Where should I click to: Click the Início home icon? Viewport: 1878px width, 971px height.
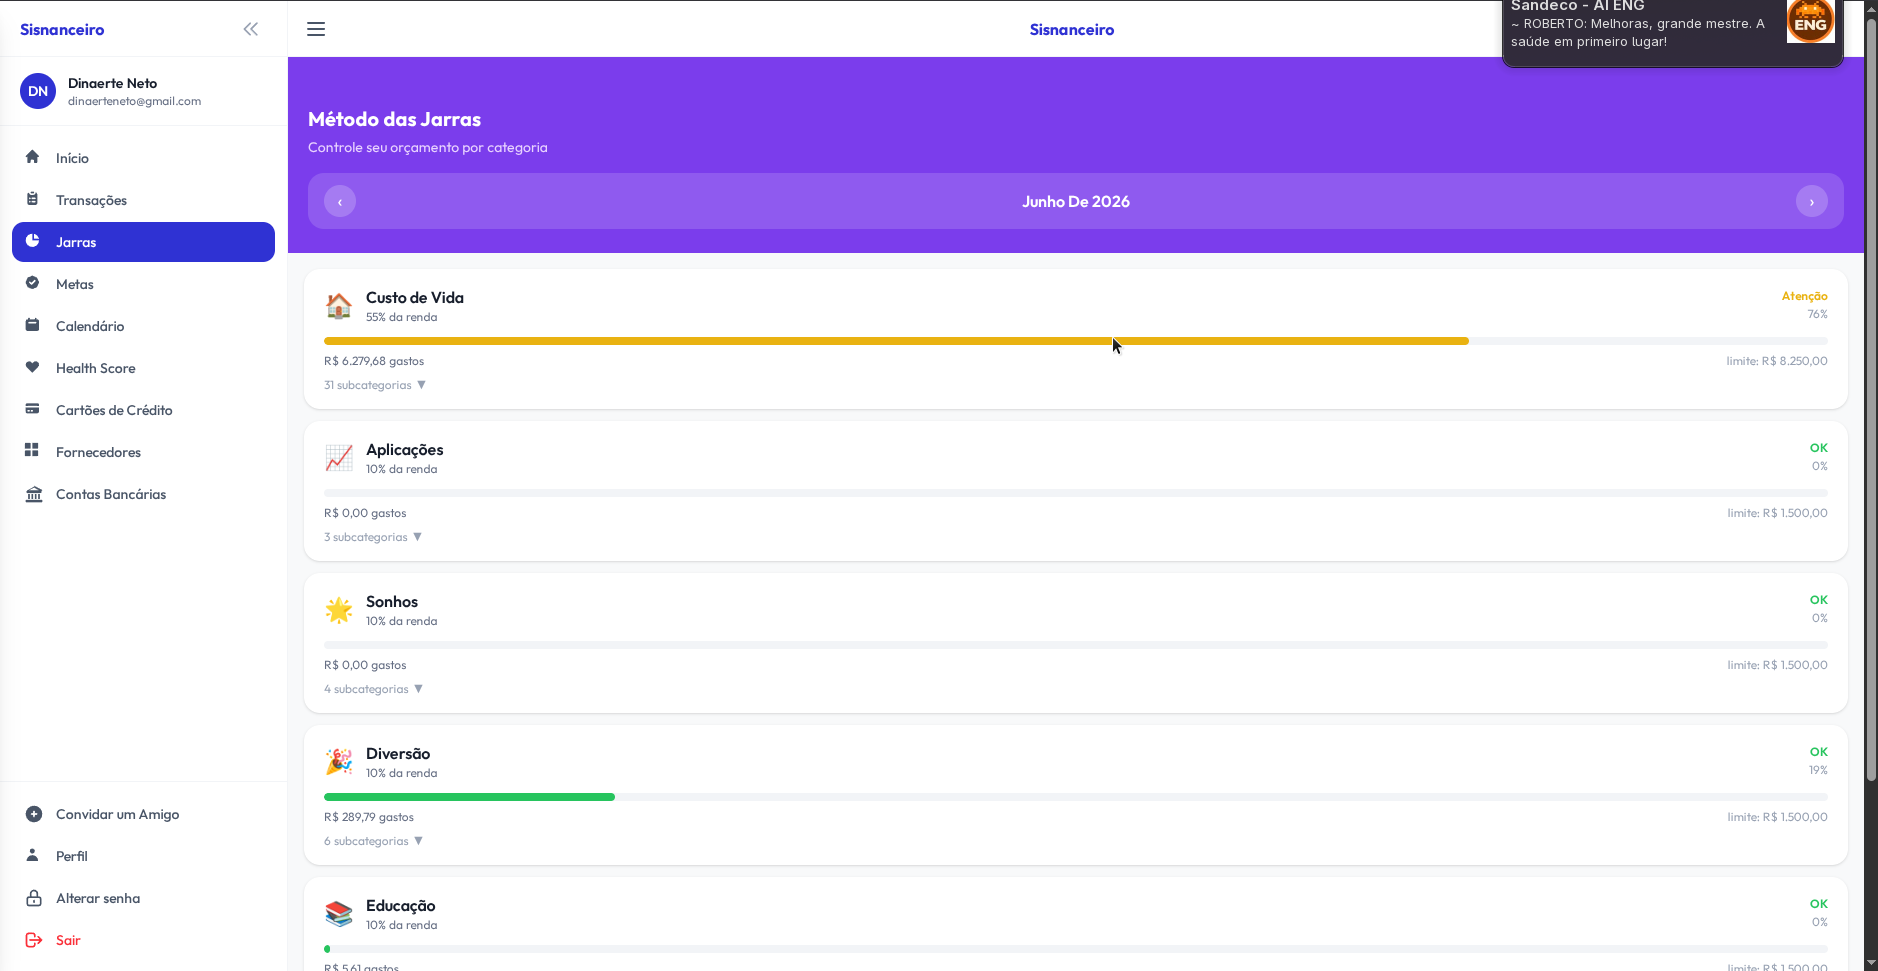(33, 157)
